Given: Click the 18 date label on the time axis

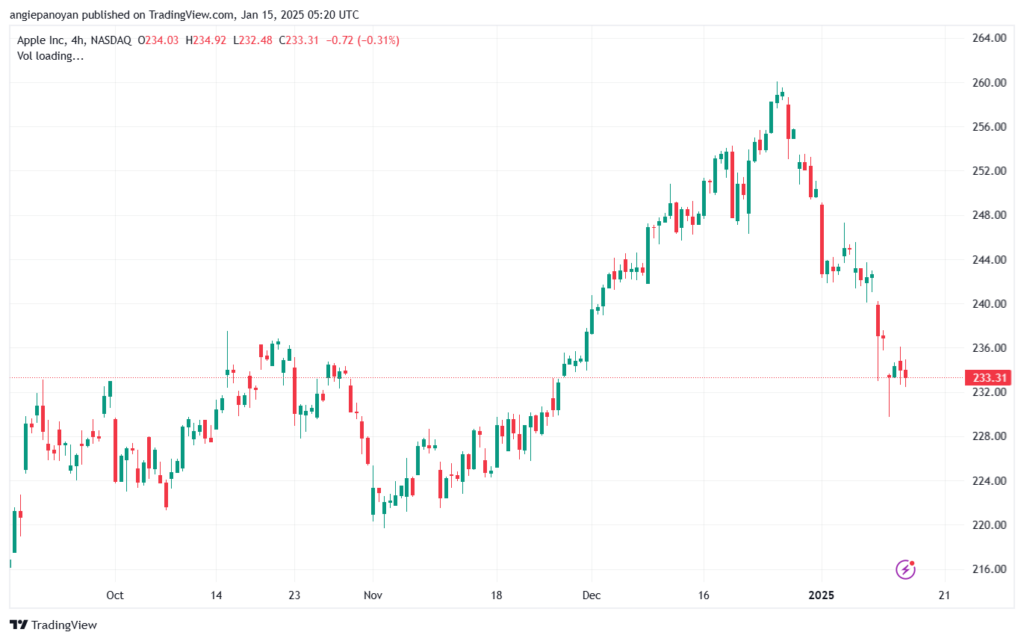Looking at the screenshot, I should pos(497,595).
